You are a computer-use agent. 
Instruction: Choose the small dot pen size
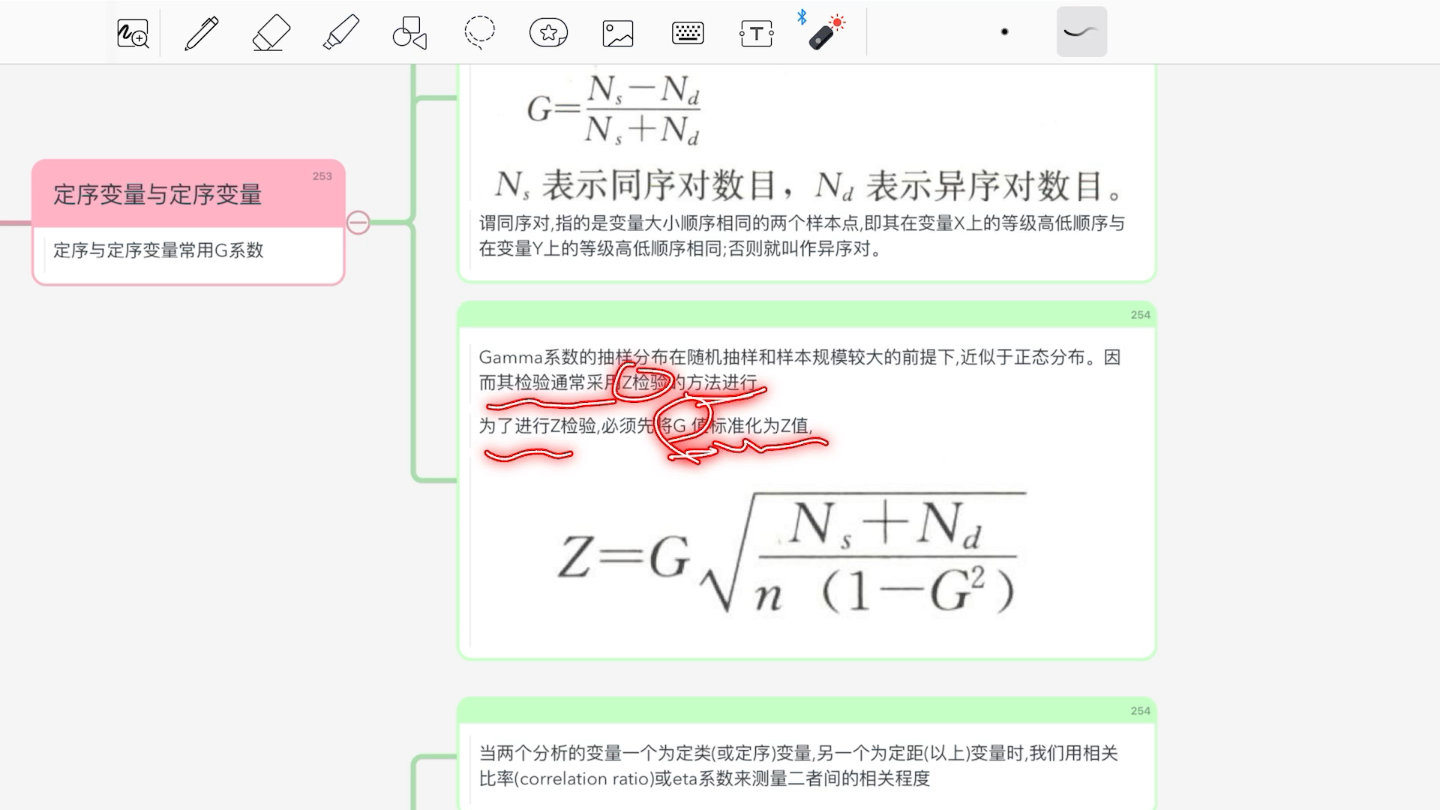click(1004, 32)
